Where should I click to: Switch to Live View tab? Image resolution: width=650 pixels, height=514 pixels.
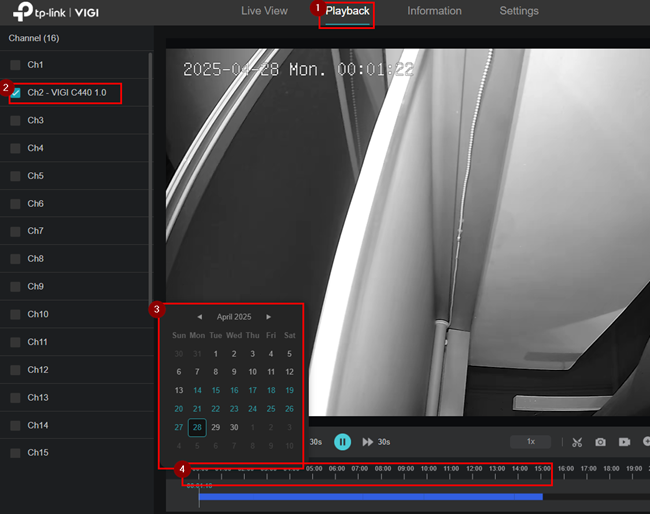(x=264, y=11)
